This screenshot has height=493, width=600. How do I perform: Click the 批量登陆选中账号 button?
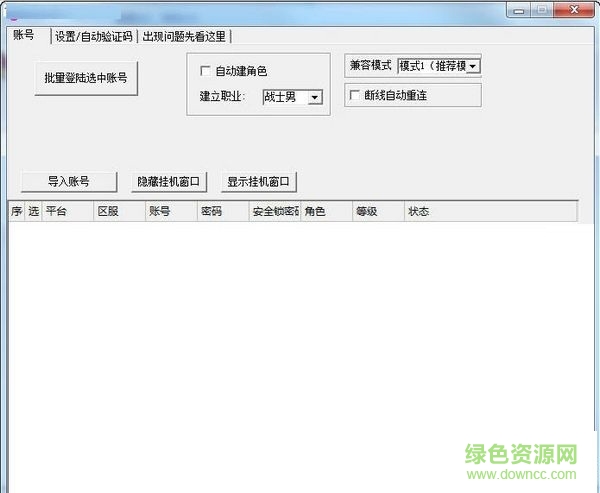pos(86,78)
